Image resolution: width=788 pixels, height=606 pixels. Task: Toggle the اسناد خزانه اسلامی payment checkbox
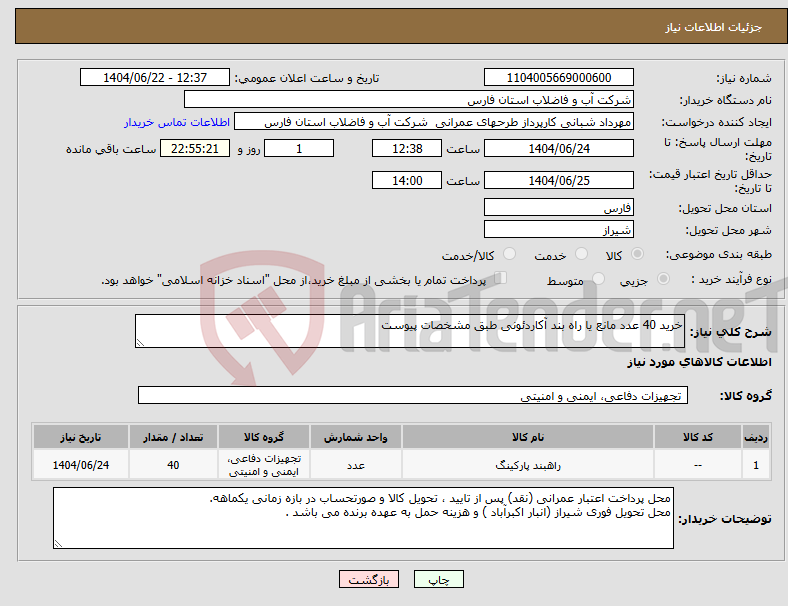pyautogui.click(x=501, y=278)
